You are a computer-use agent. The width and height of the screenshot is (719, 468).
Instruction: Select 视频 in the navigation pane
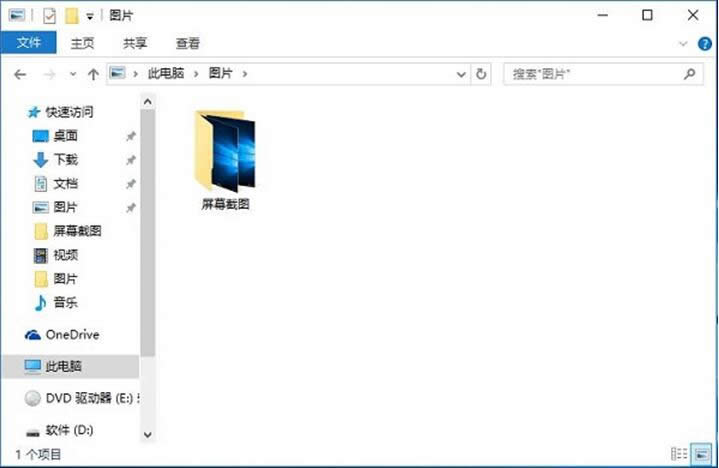pyautogui.click(x=65, y=255)
